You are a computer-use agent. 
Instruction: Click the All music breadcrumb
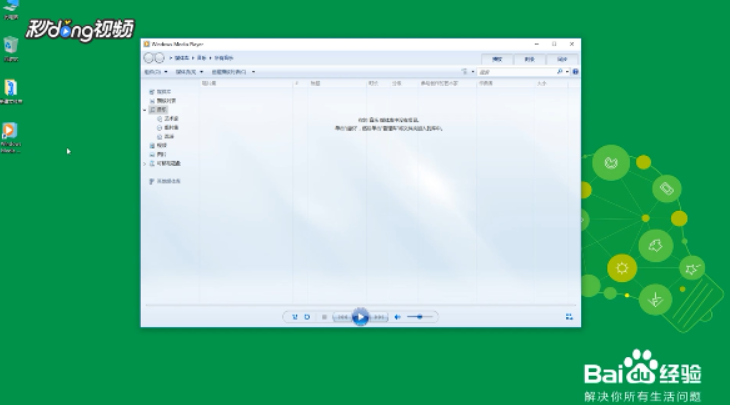(223, 58)
